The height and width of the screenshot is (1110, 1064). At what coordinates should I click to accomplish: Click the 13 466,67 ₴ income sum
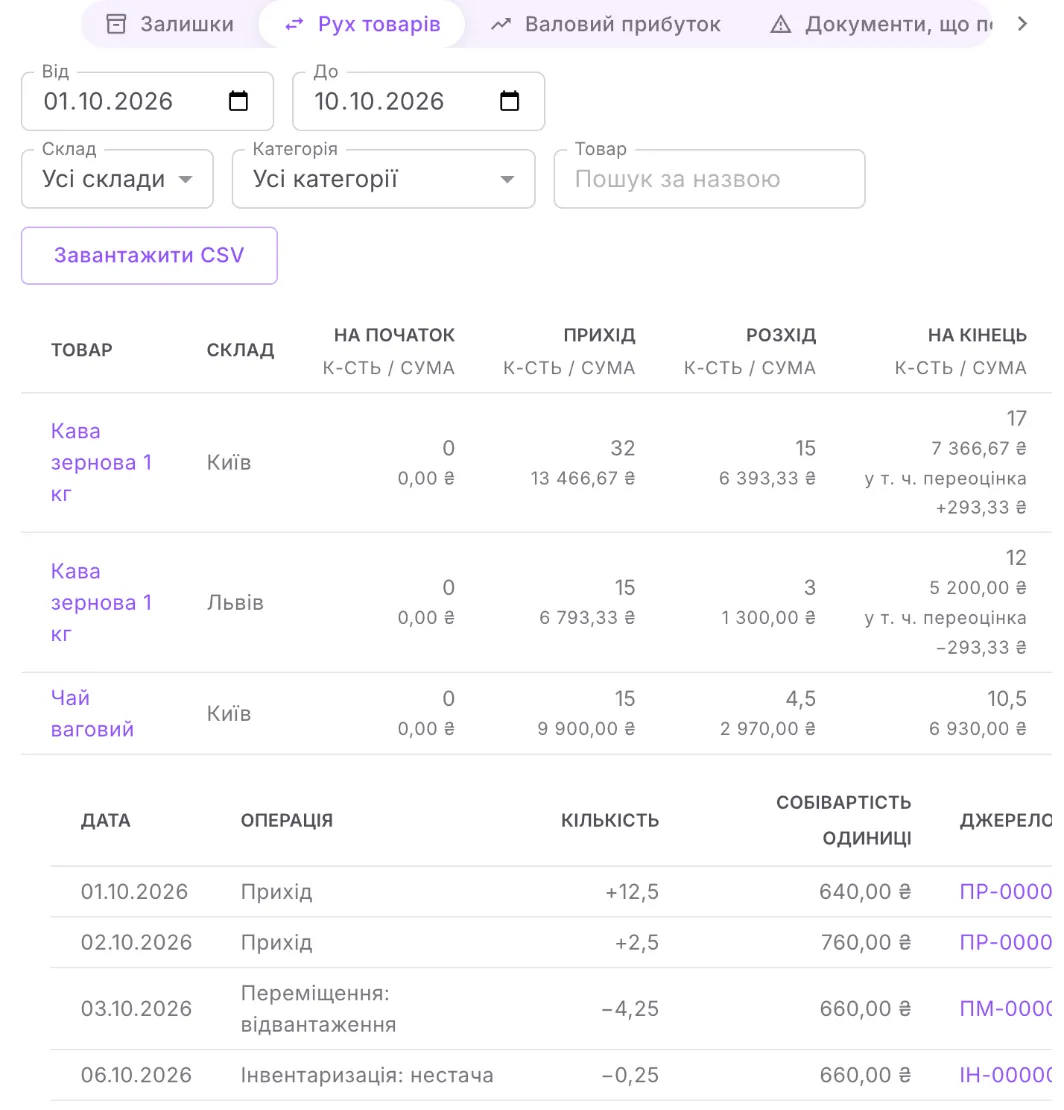[583, 479]
